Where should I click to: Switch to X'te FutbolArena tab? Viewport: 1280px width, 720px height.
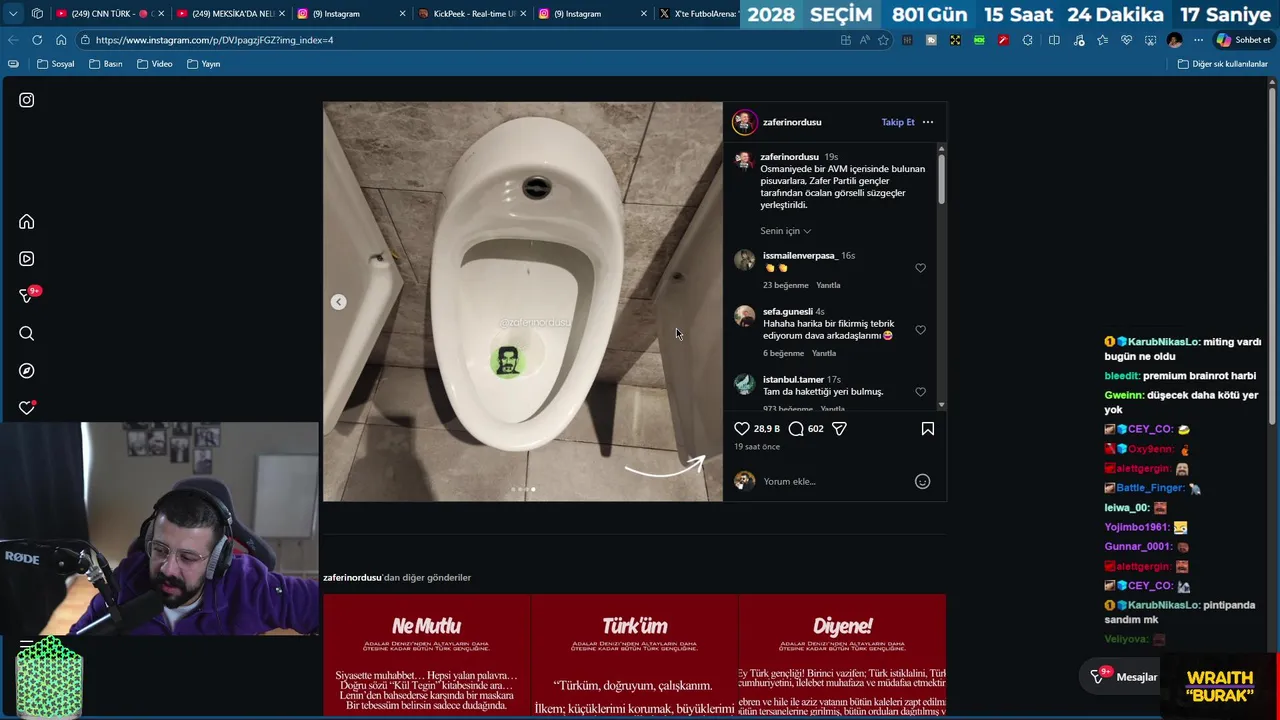tap(697, 14)
